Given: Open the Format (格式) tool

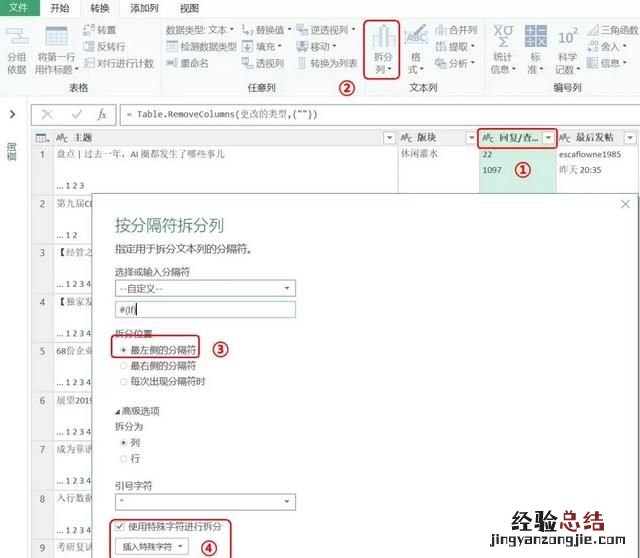Looking at the screenshot, I should (416, 50).
